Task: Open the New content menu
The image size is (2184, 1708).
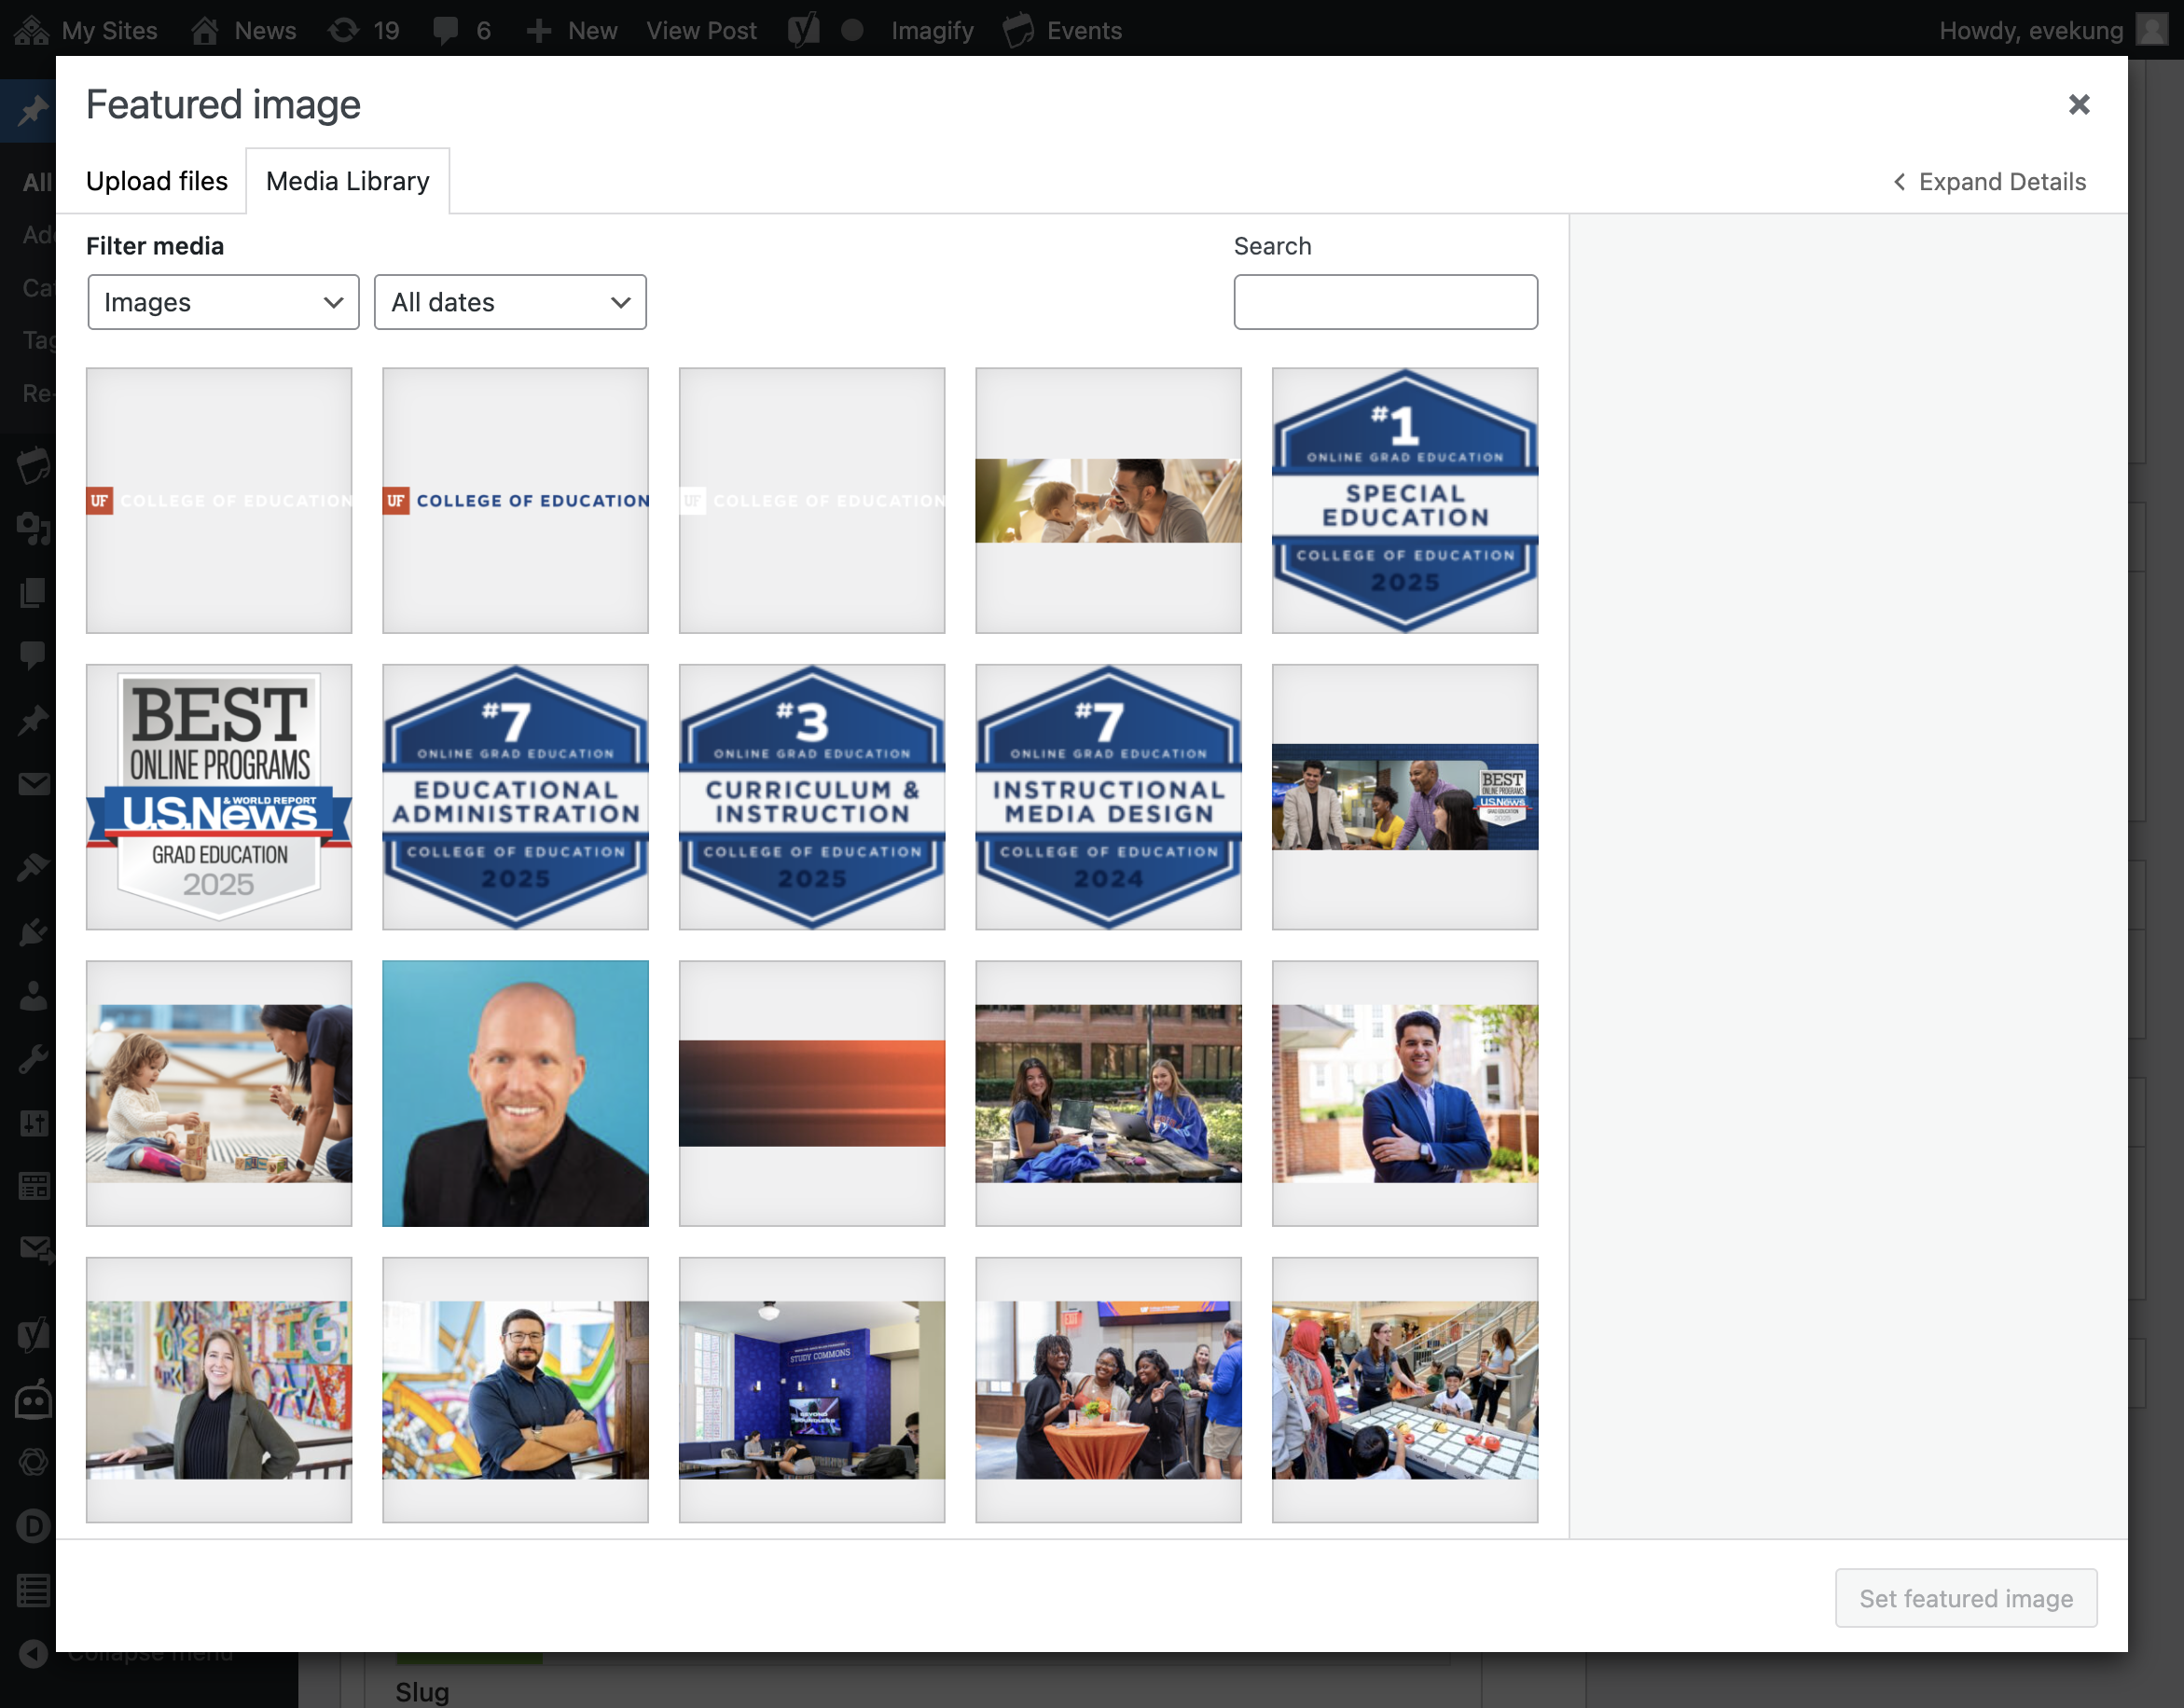Action: coord(572,30)
